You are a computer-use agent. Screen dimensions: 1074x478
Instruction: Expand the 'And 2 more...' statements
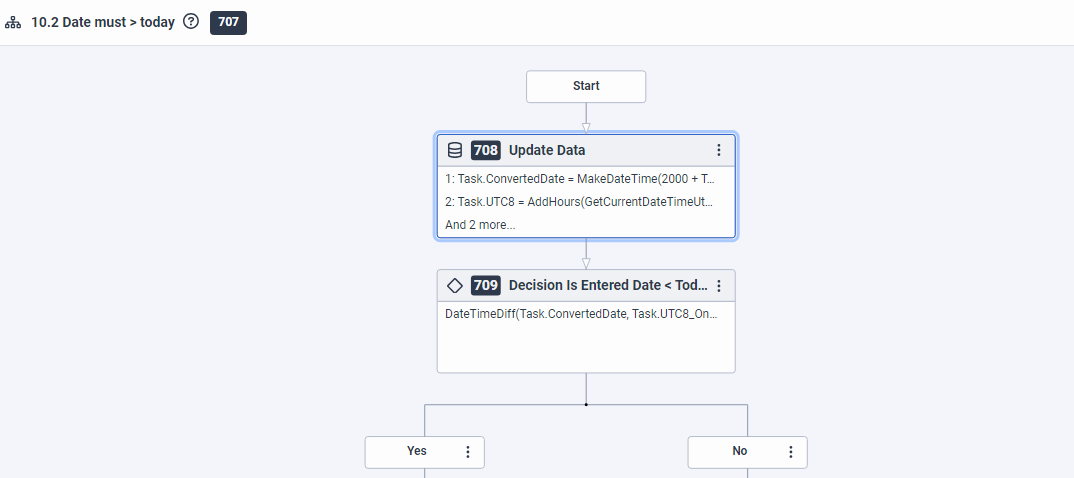coord(480,225)
